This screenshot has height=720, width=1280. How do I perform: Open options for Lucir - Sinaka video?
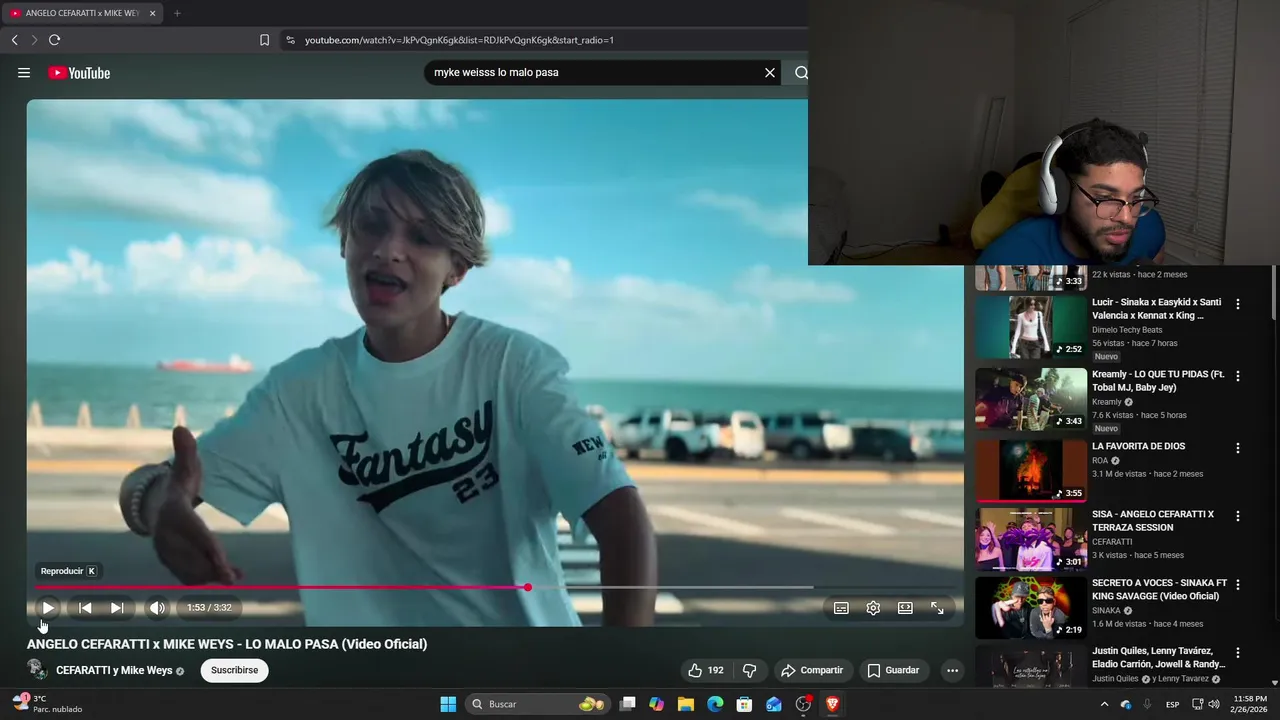tap(1237, 304)
